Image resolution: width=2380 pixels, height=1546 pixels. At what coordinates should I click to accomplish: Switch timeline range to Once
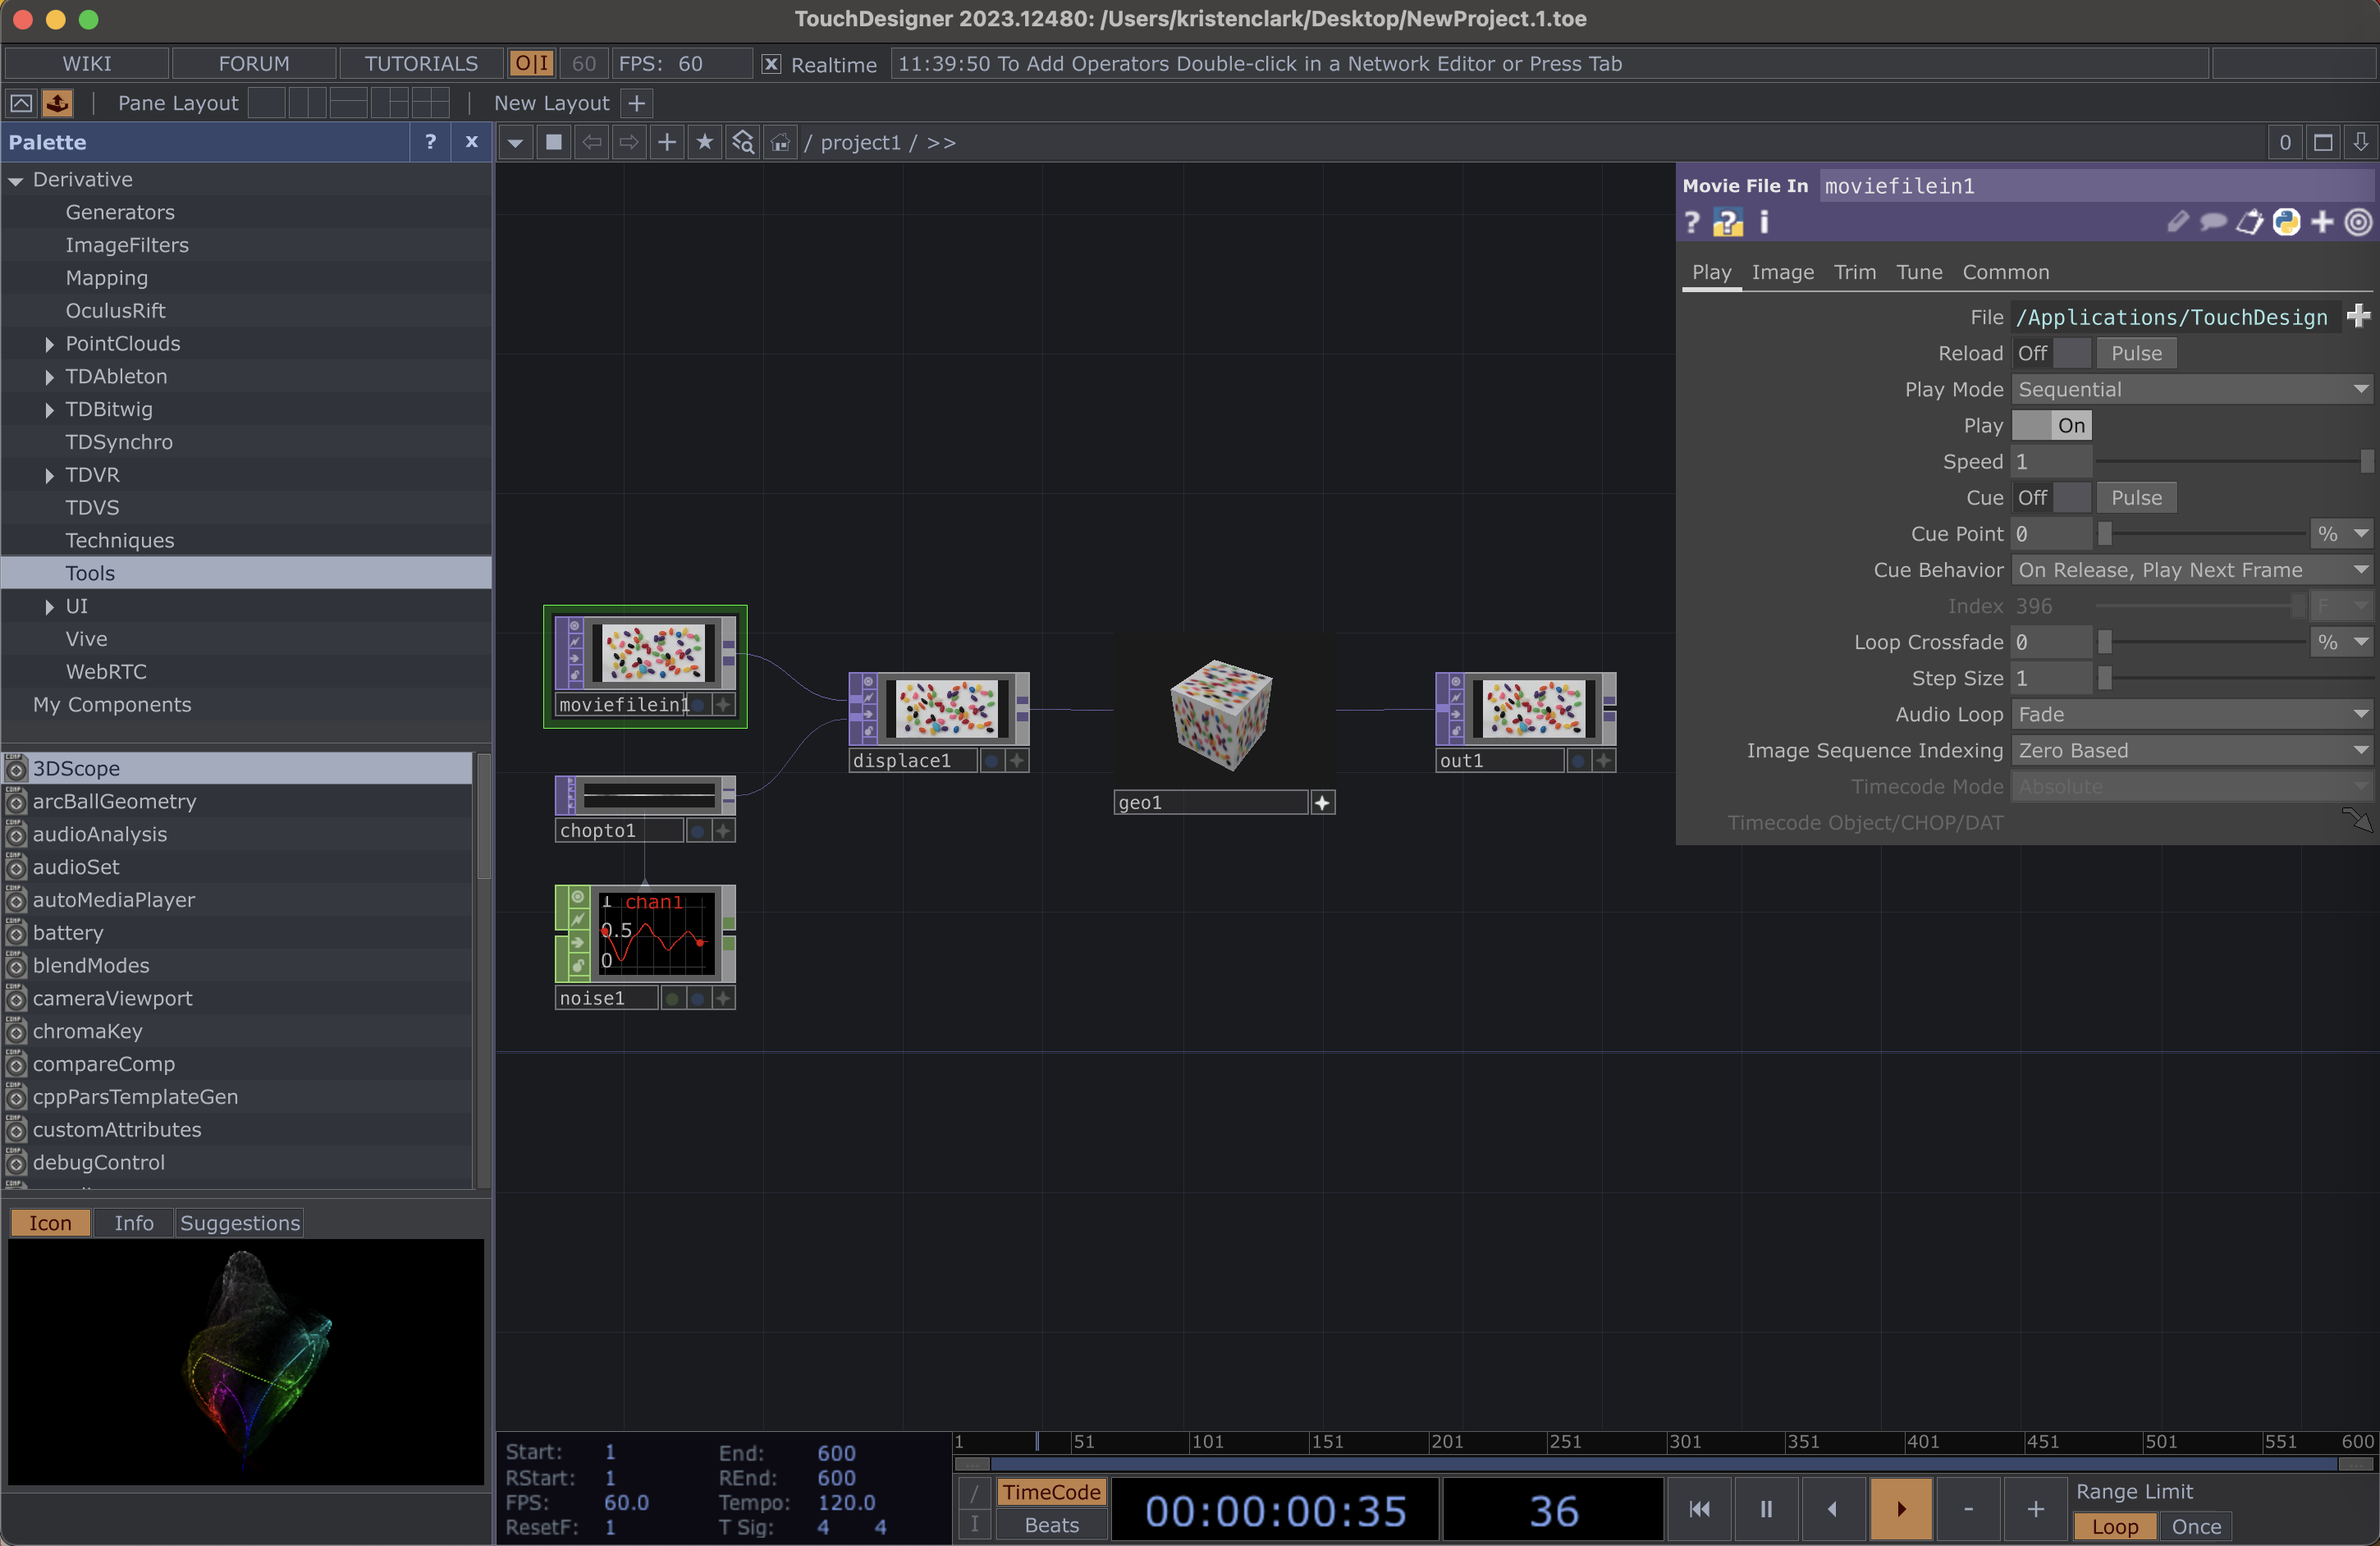pyautogui.click(x=2195, y=1526)
